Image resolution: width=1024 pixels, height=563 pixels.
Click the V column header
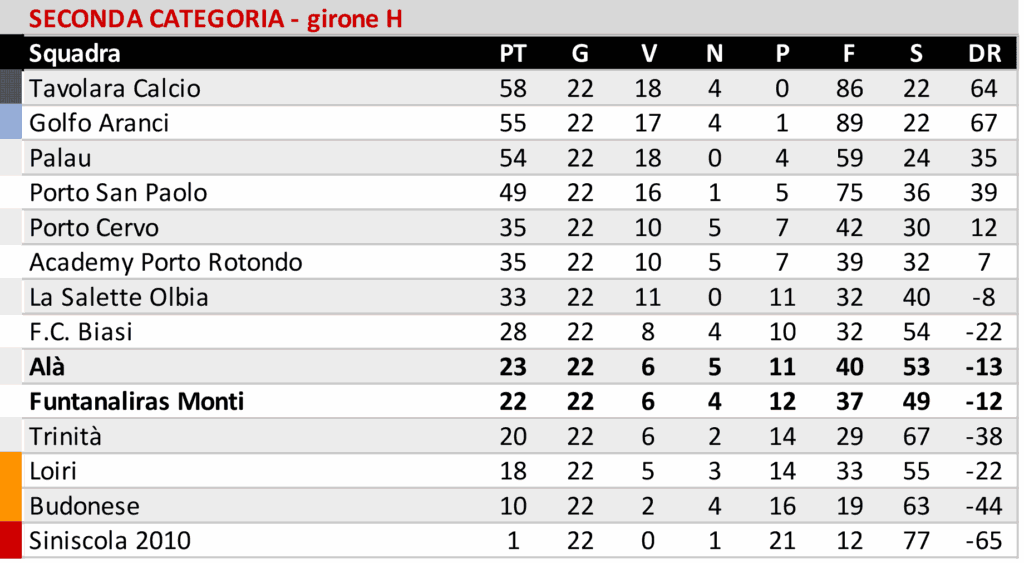click(x=648, y=54)
